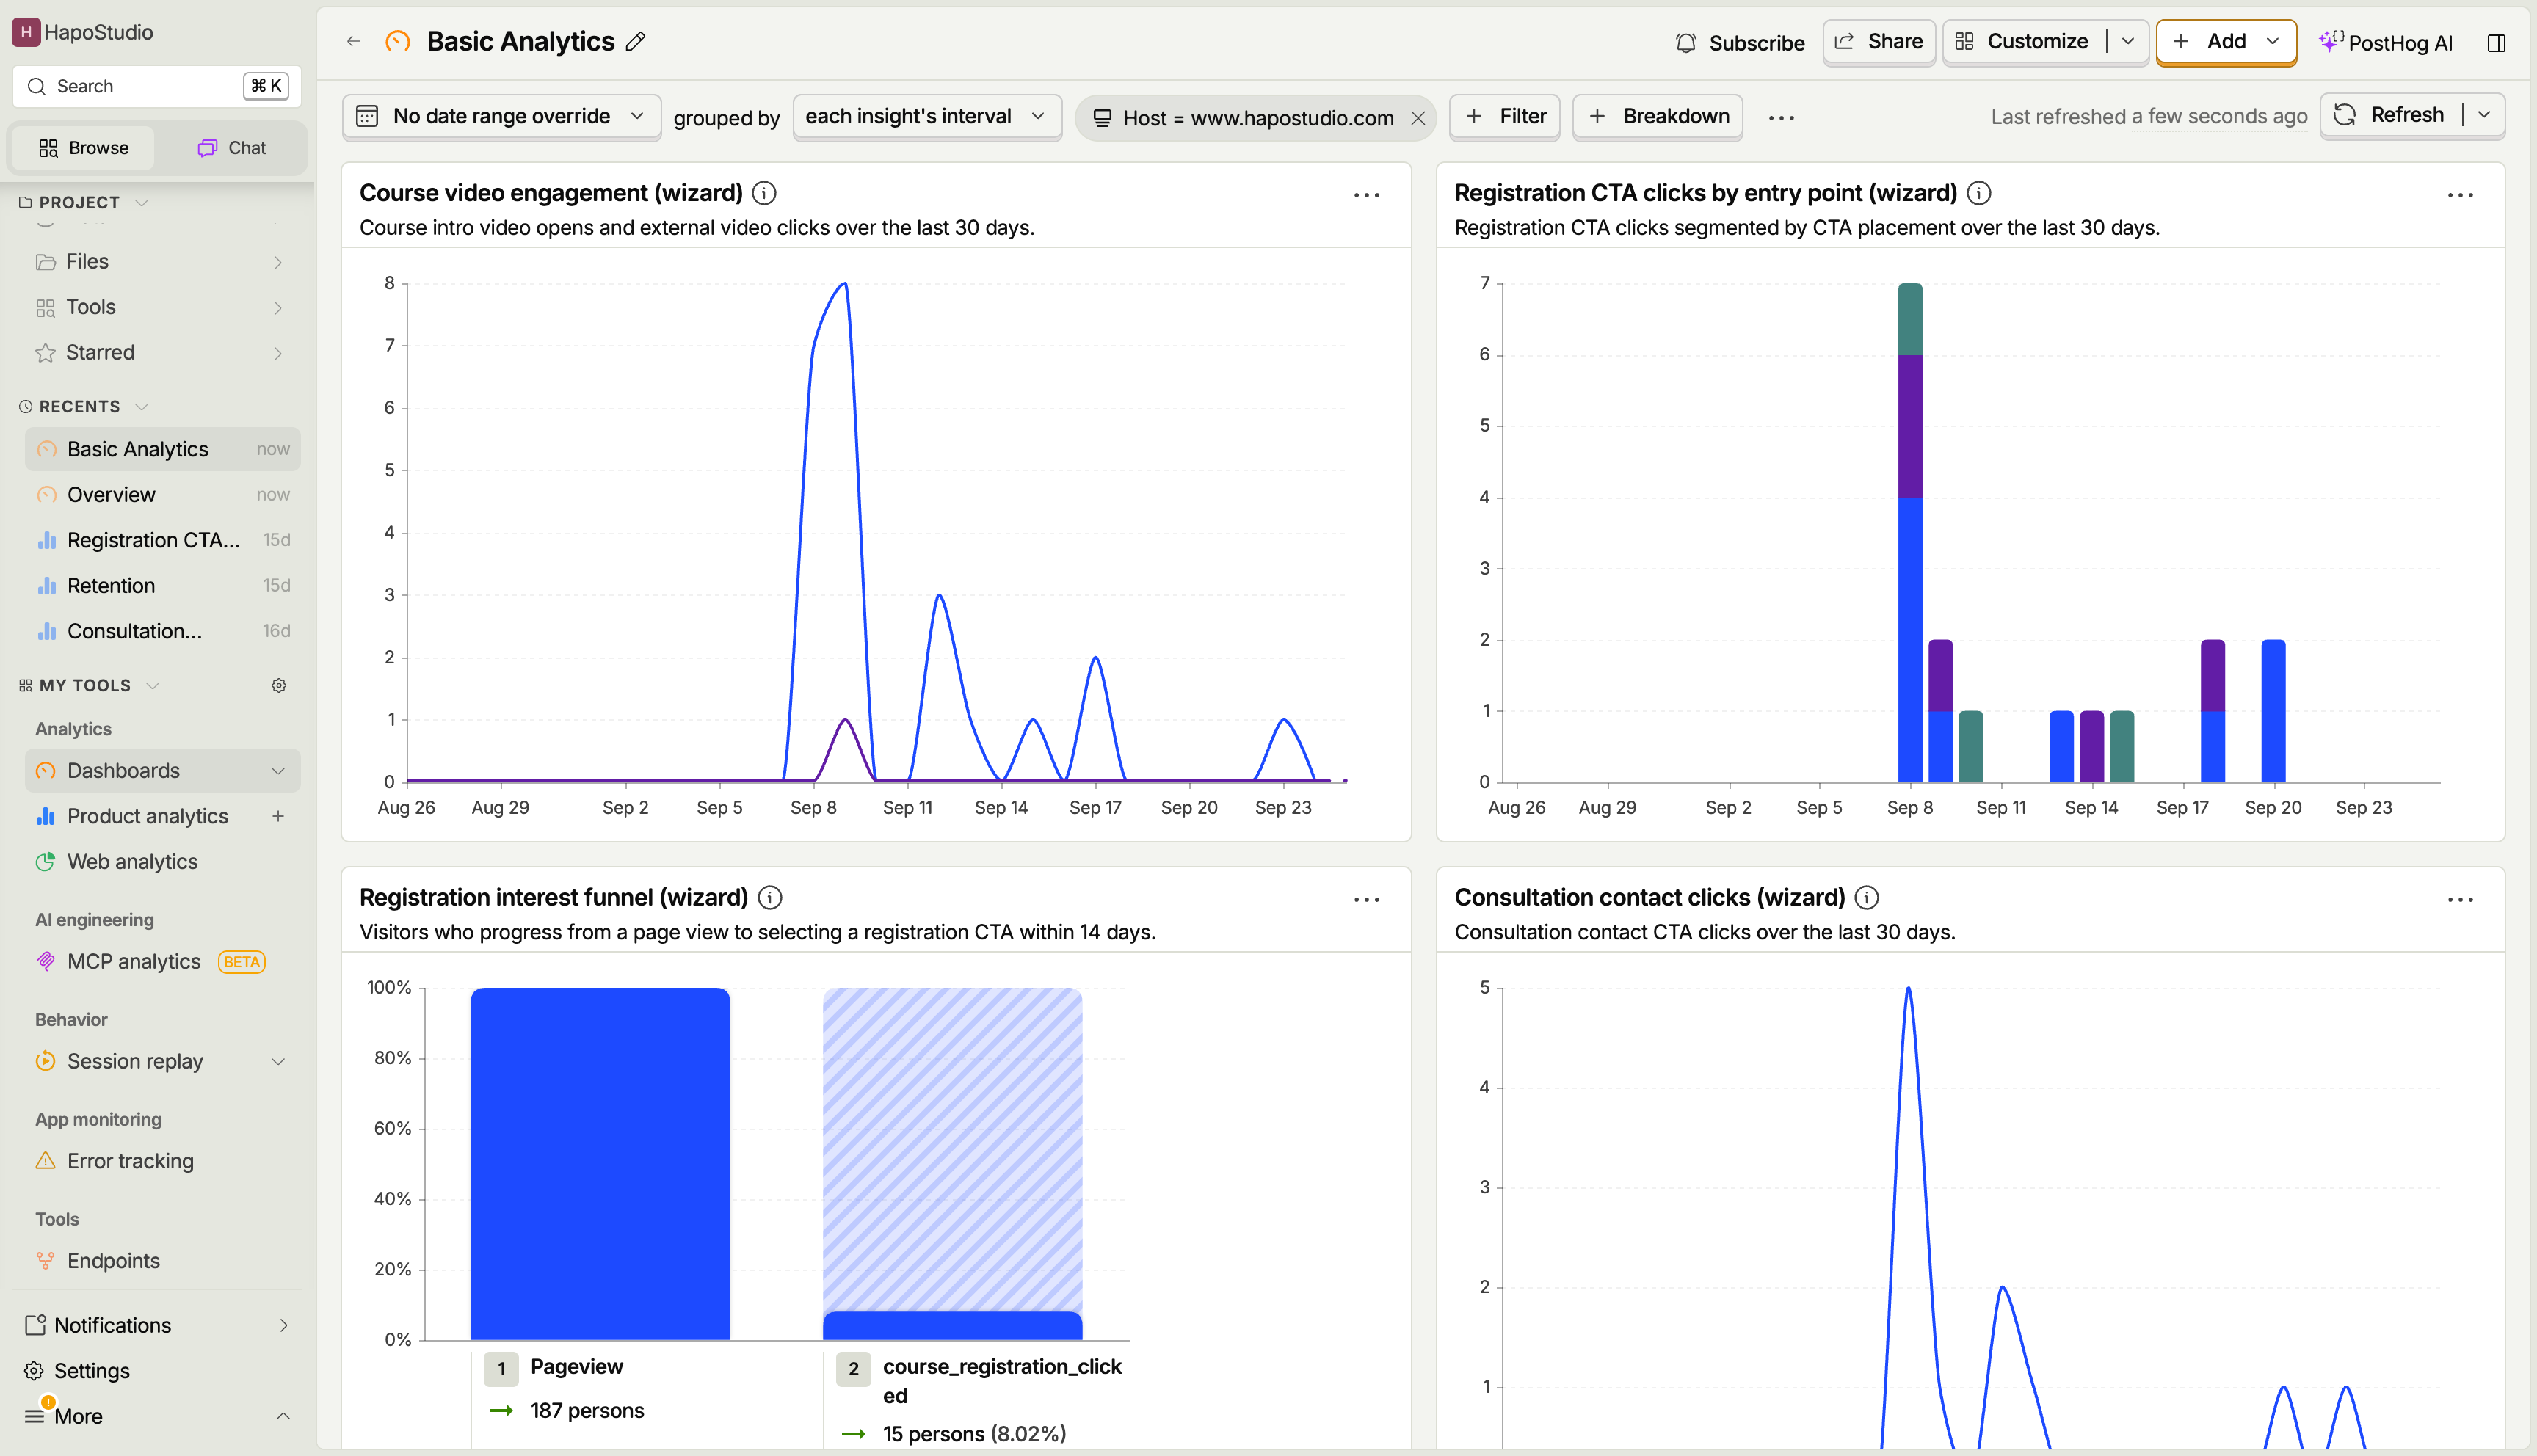This screenshot has width=2537, height=1456.
Task: Show info for Registration CTA clicks insight
Action: 1978,193
